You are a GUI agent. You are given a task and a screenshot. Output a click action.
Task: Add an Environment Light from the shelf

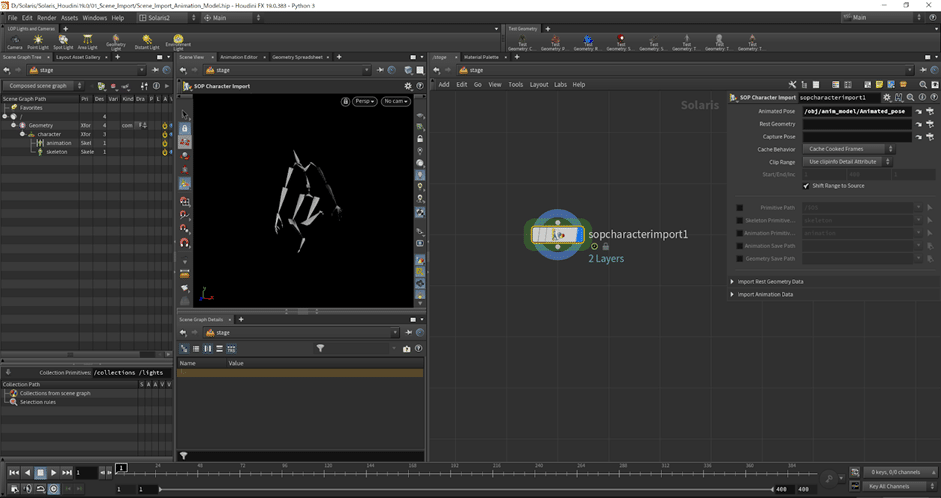178,42
